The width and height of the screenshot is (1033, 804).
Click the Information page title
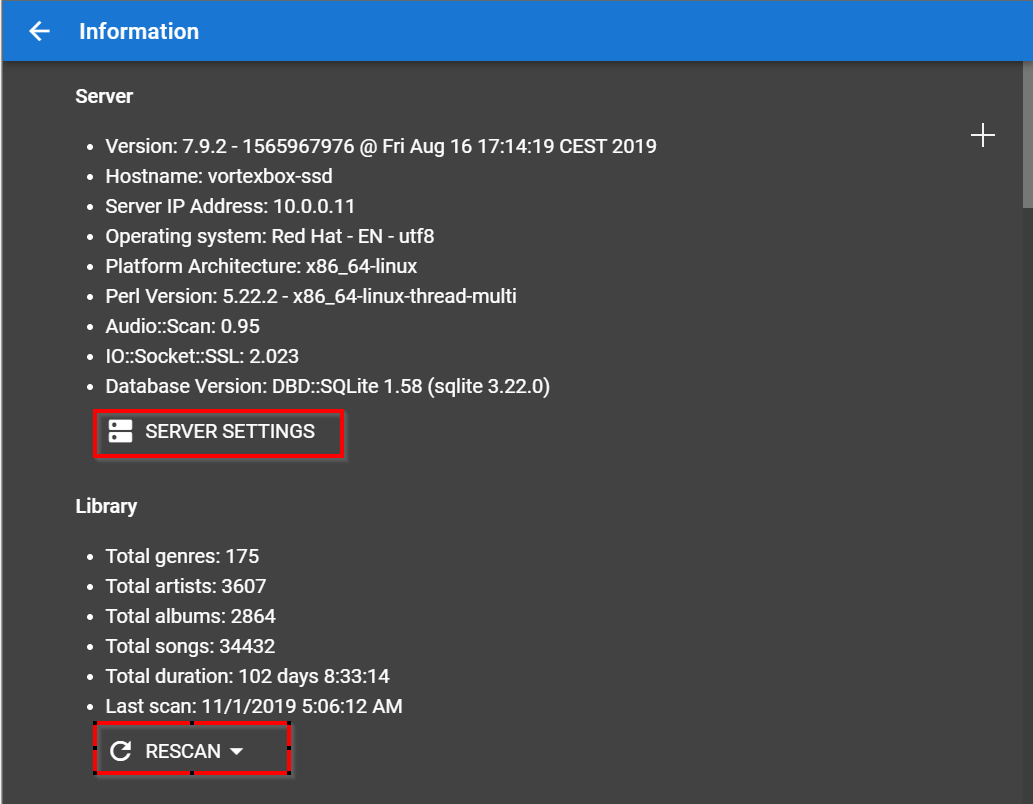coord(139,31)
